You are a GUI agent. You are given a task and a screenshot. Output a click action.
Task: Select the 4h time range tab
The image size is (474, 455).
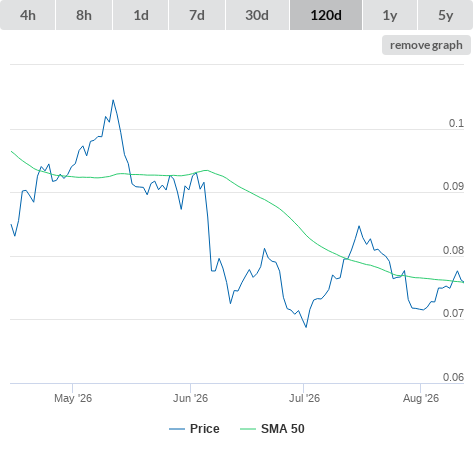point(28,15)
